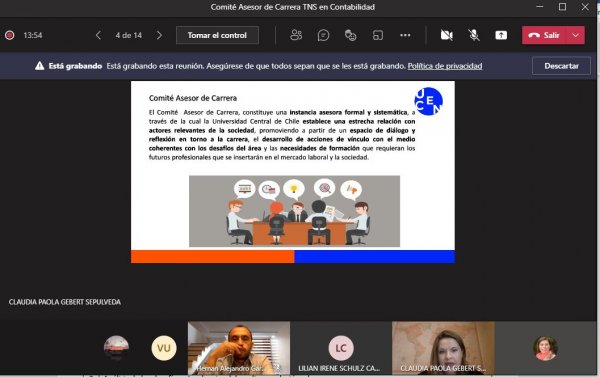Image resolution: width=600 pixels, height=377 pixels.
Task: Unmute the microphone
Action: click(474, 35)
